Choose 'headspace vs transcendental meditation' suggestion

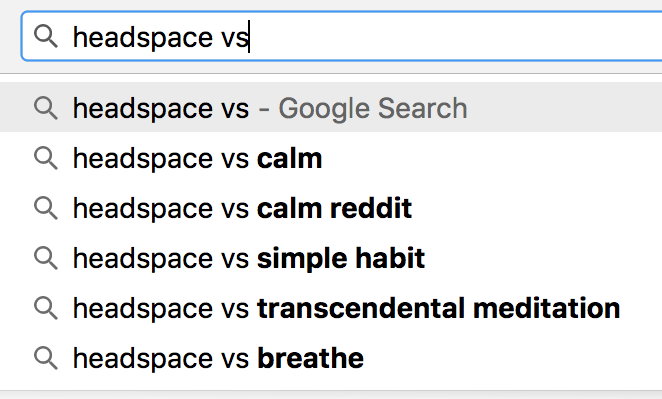point(331,308)
